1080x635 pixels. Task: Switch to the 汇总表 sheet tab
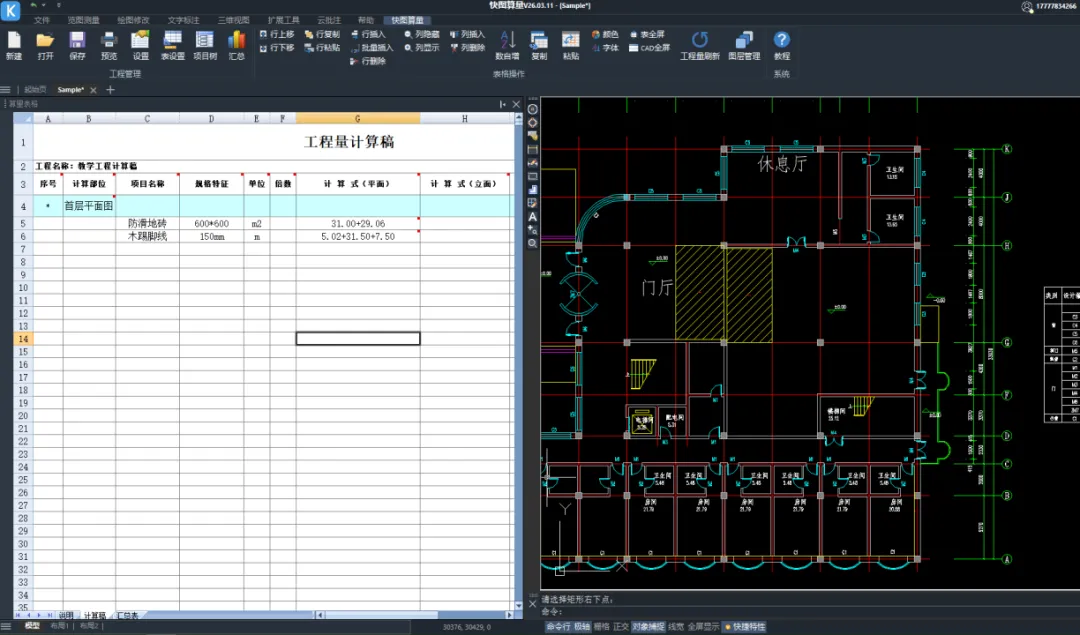pos(127,615)
